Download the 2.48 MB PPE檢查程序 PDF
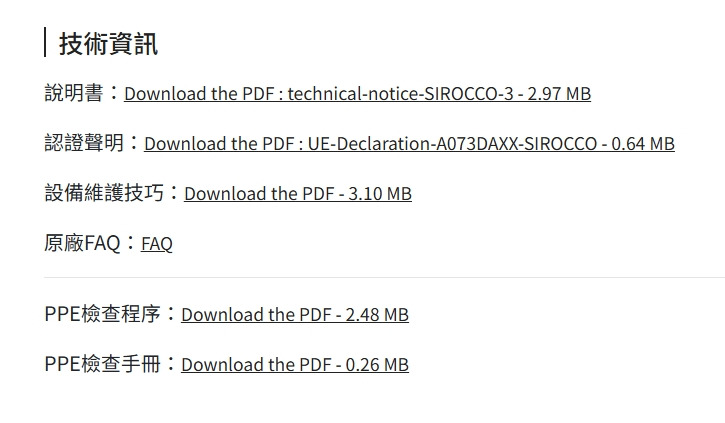 (x=294, y=315)
